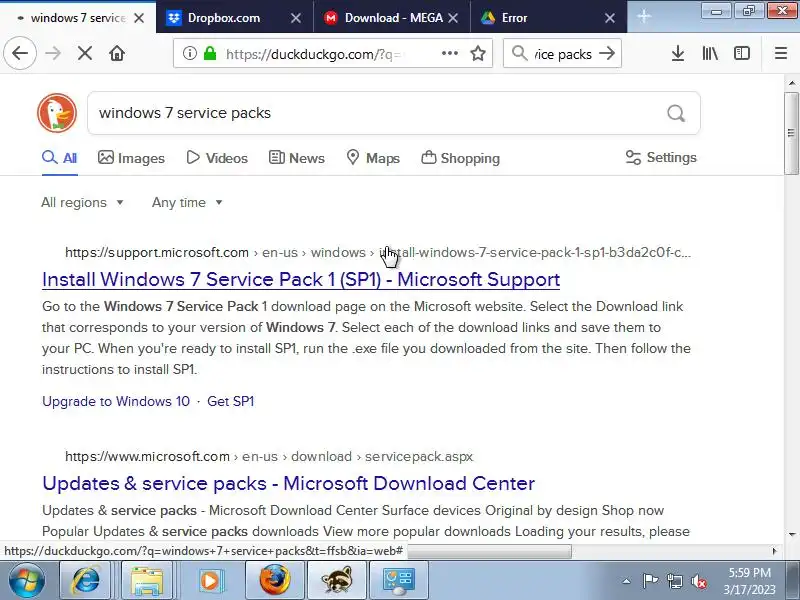
Task: Submit search with the go arrow
Action: click(607, 53)
